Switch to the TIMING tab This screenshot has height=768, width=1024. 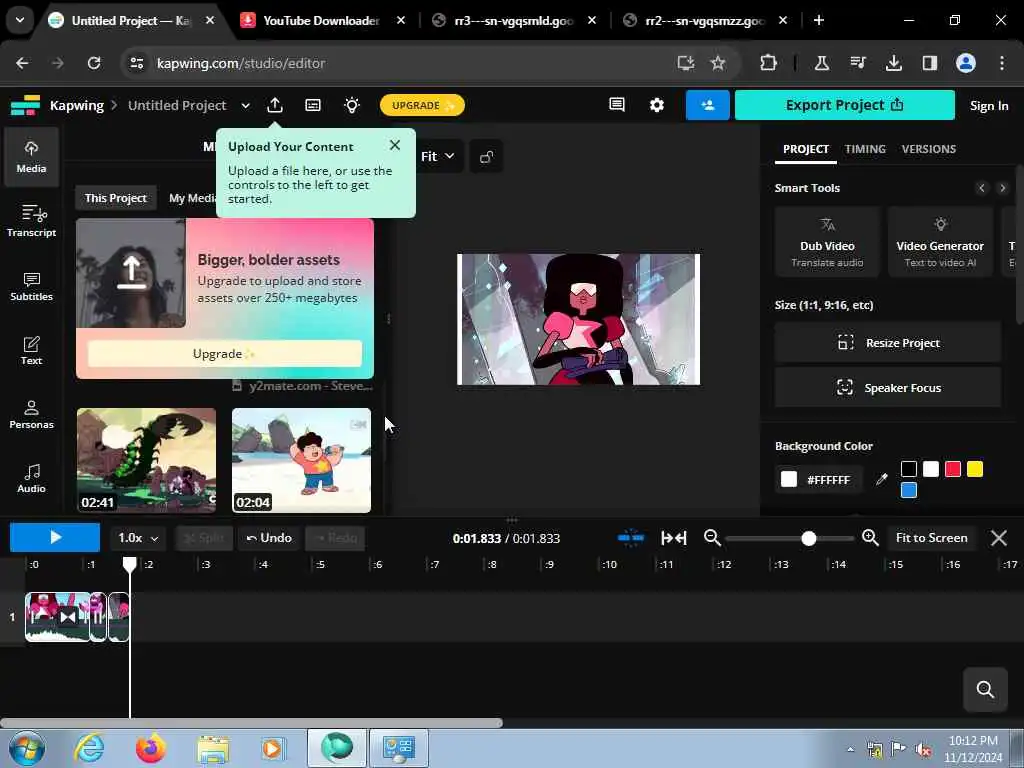pos(865,149)
